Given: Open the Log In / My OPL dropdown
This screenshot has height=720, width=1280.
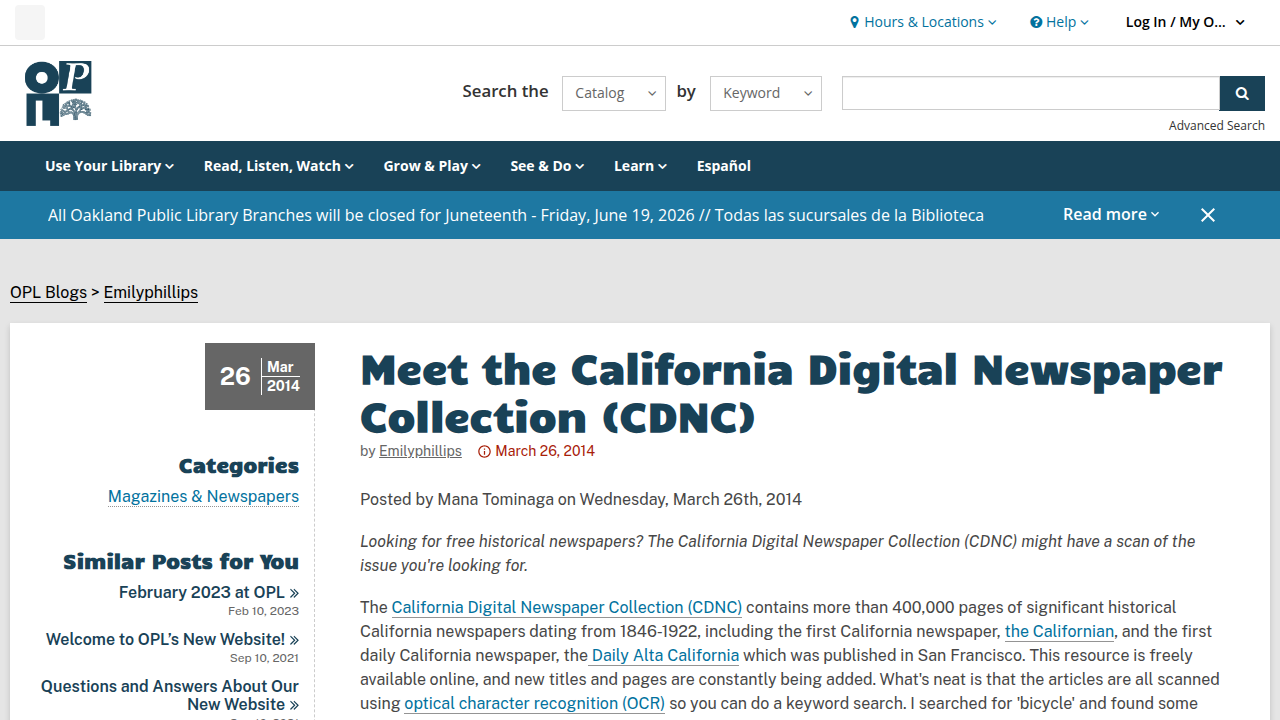Looking at the screenshot, I should coord(1185,22).
